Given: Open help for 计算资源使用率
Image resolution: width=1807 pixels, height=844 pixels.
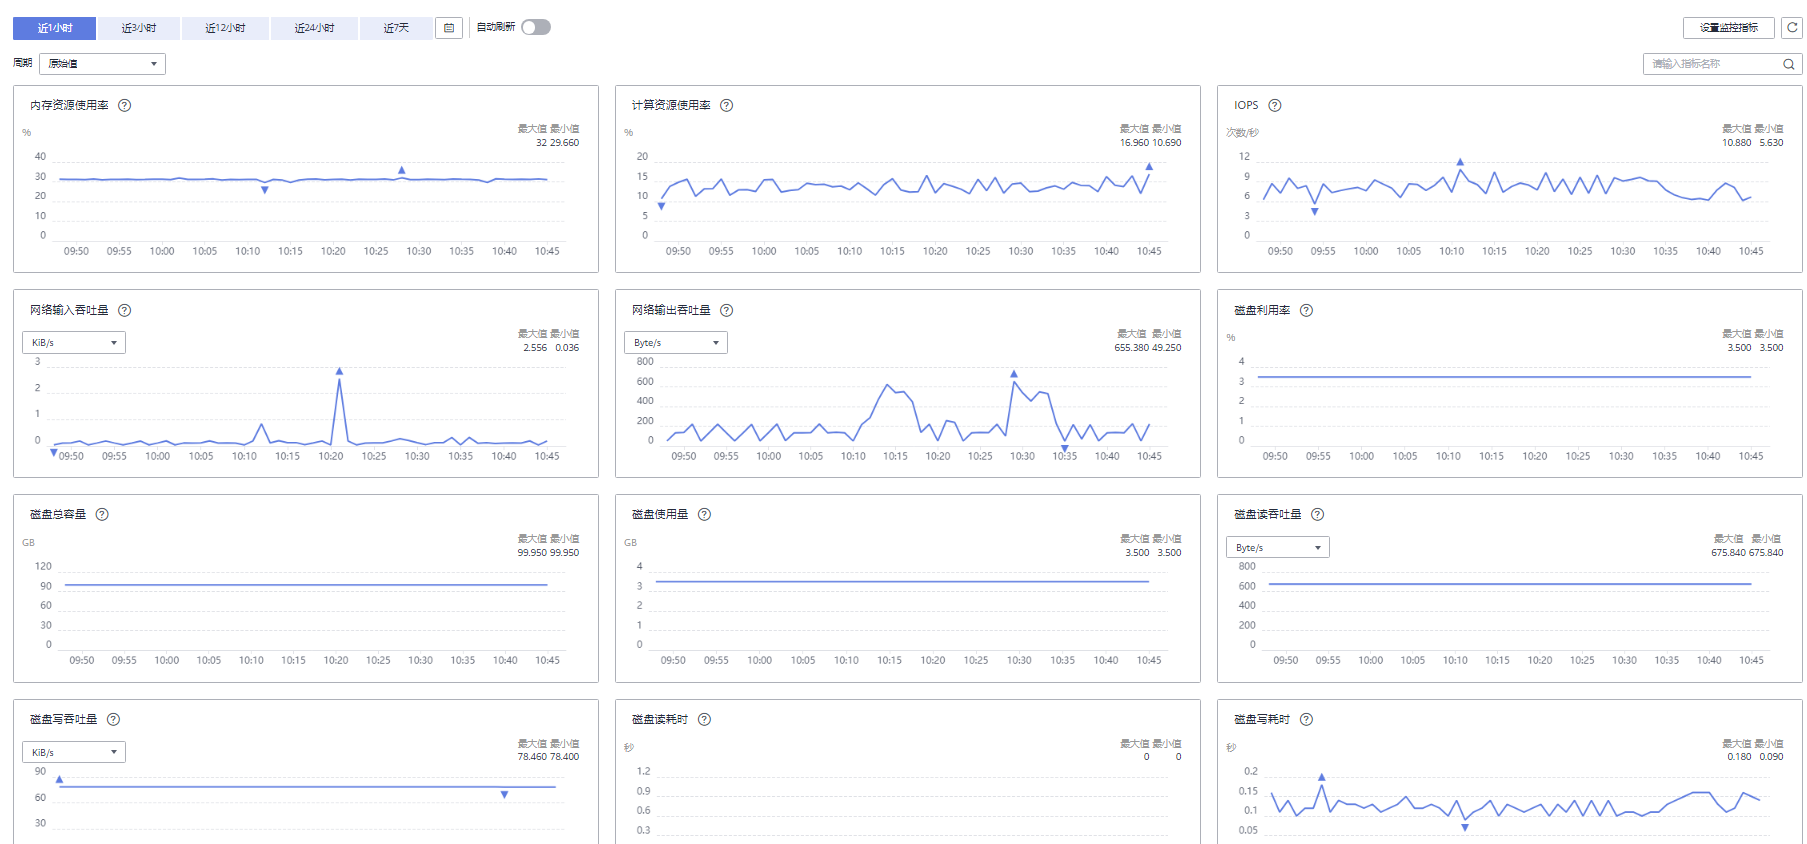Looking at the screenshot, I should [x=727, y=105].
